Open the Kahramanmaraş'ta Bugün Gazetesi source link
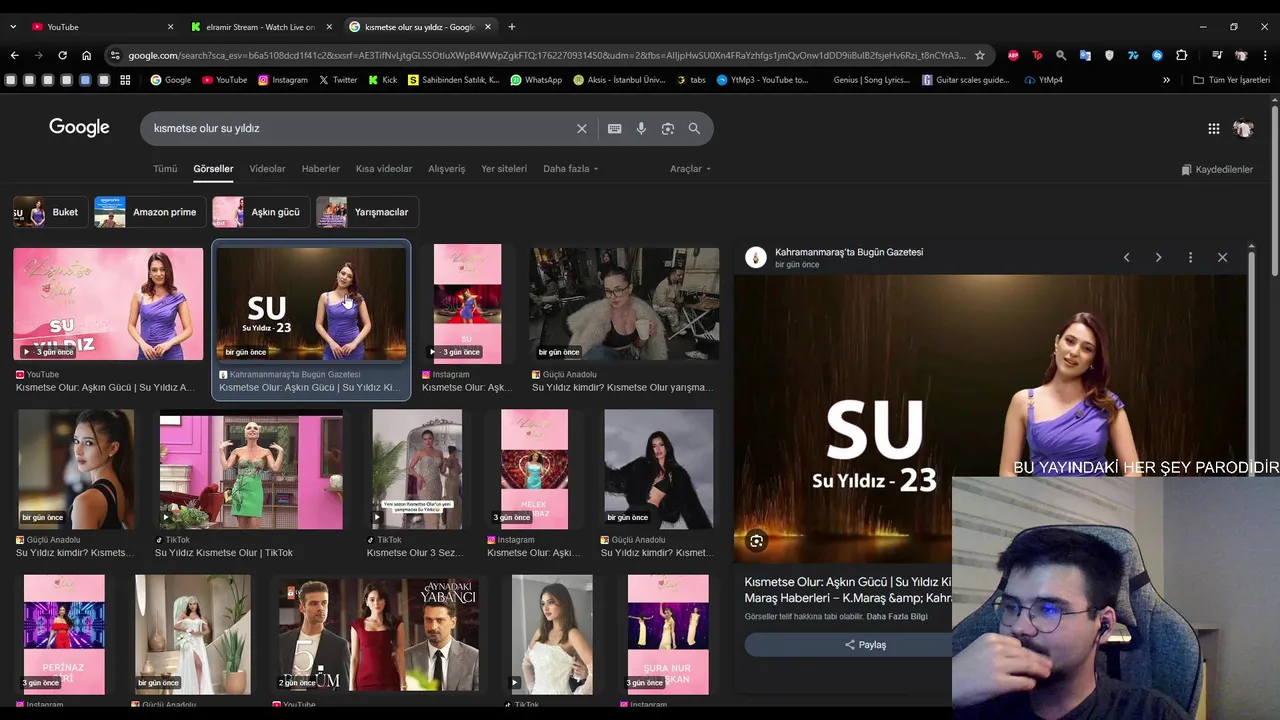This screenshot has width=1280, height=720. 849,252
